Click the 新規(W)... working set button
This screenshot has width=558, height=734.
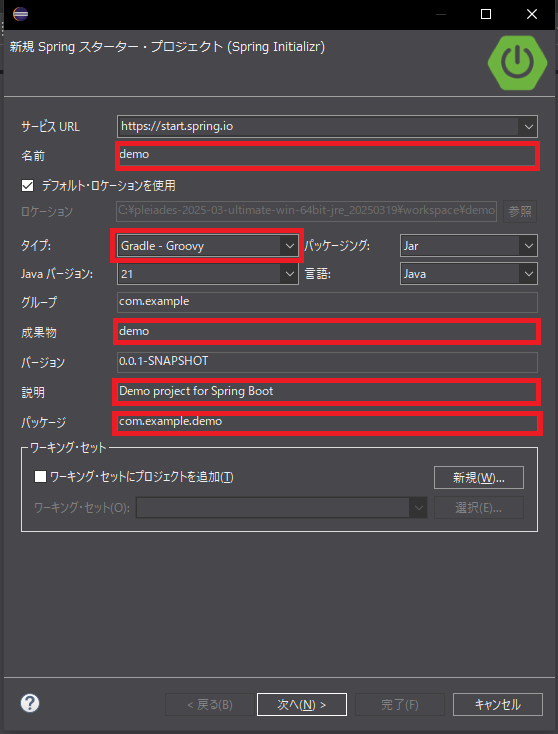479,477
